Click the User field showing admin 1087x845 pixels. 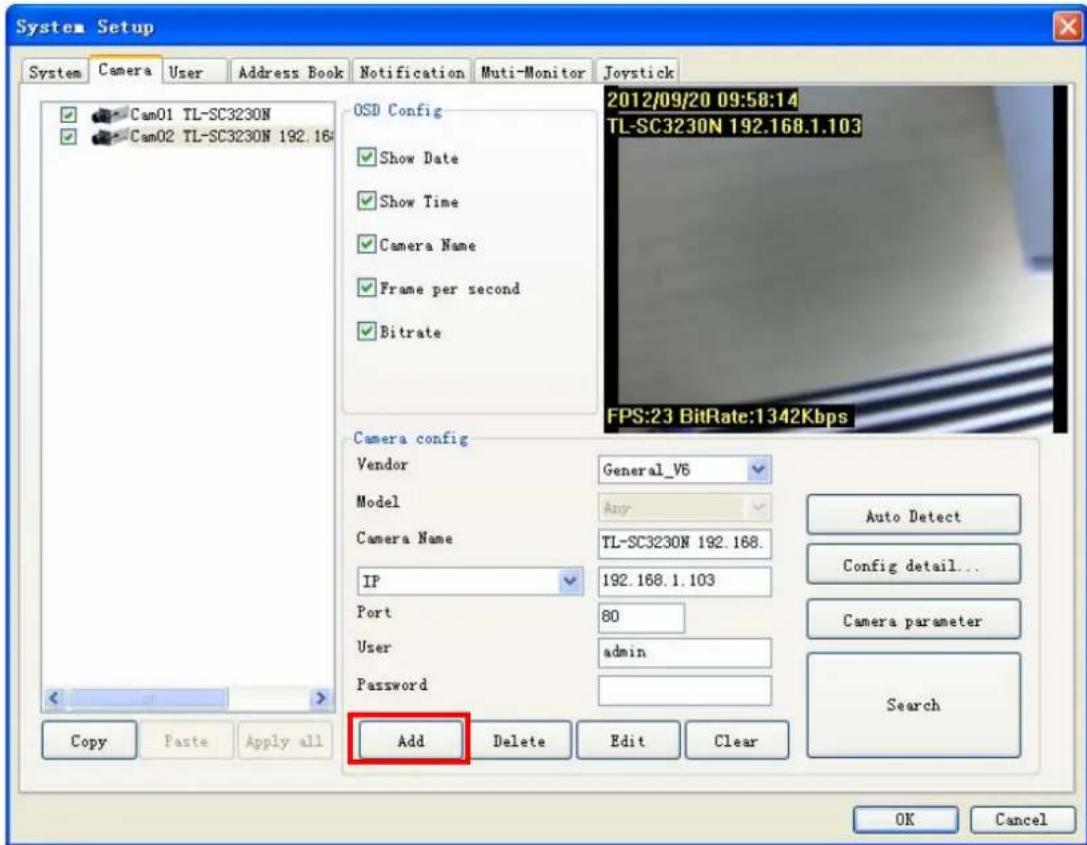point(684,652)
